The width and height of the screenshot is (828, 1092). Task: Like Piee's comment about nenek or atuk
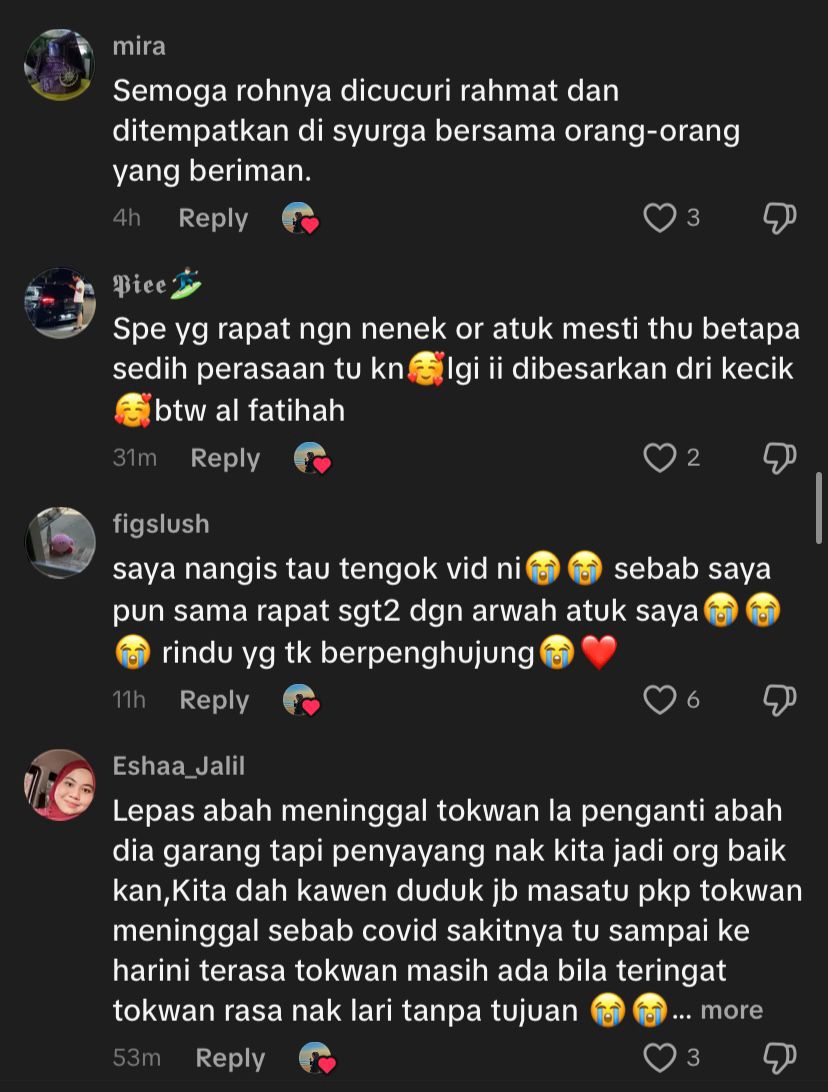tap(659, 458)
